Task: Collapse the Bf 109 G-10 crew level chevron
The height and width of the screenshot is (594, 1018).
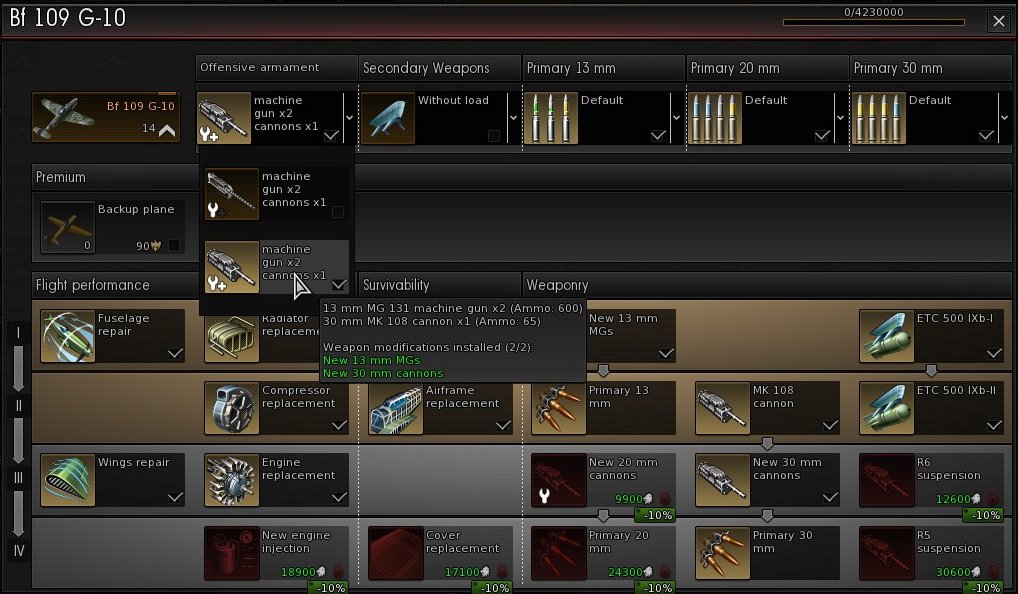Action: coord(167,130)
